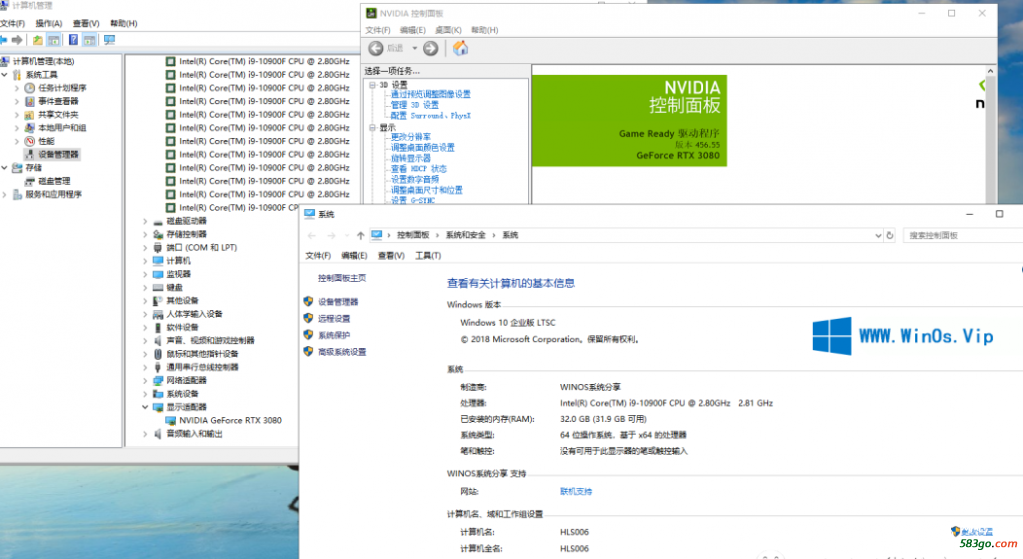
Task: Select 计算机管理(本地) root node
Action: [x=43, y=61]
